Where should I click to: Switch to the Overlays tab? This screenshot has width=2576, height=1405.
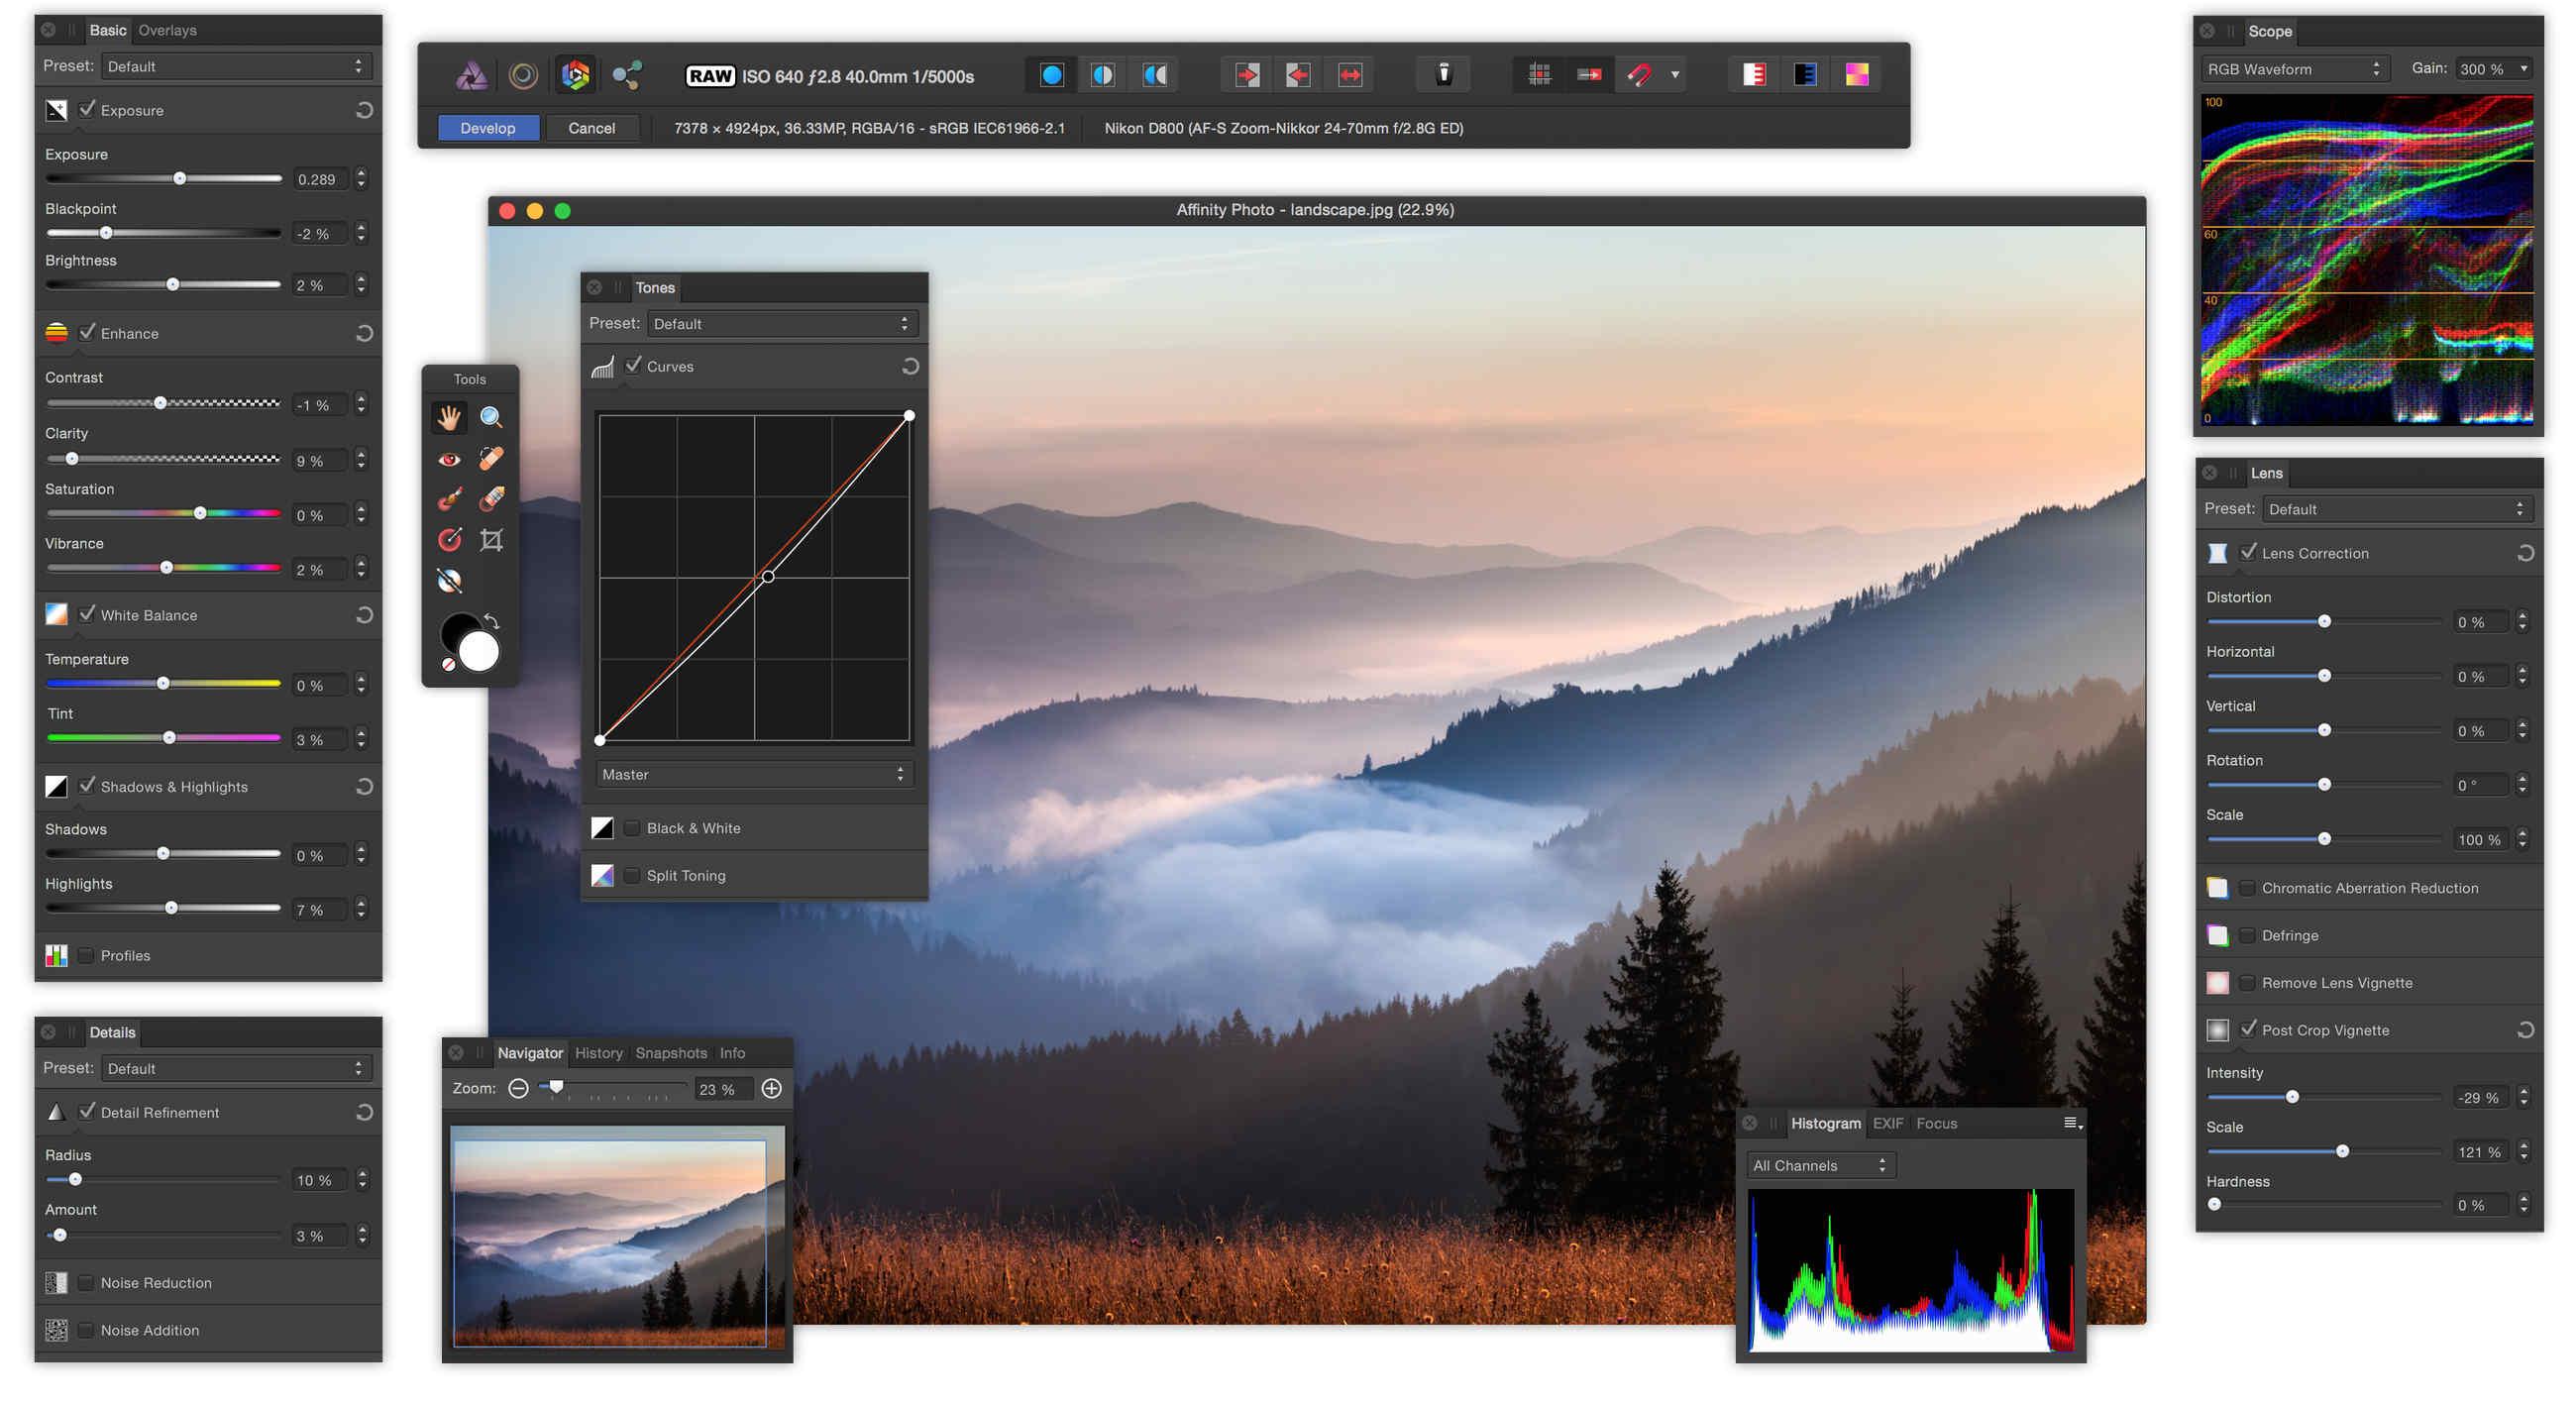click(166, 30)
